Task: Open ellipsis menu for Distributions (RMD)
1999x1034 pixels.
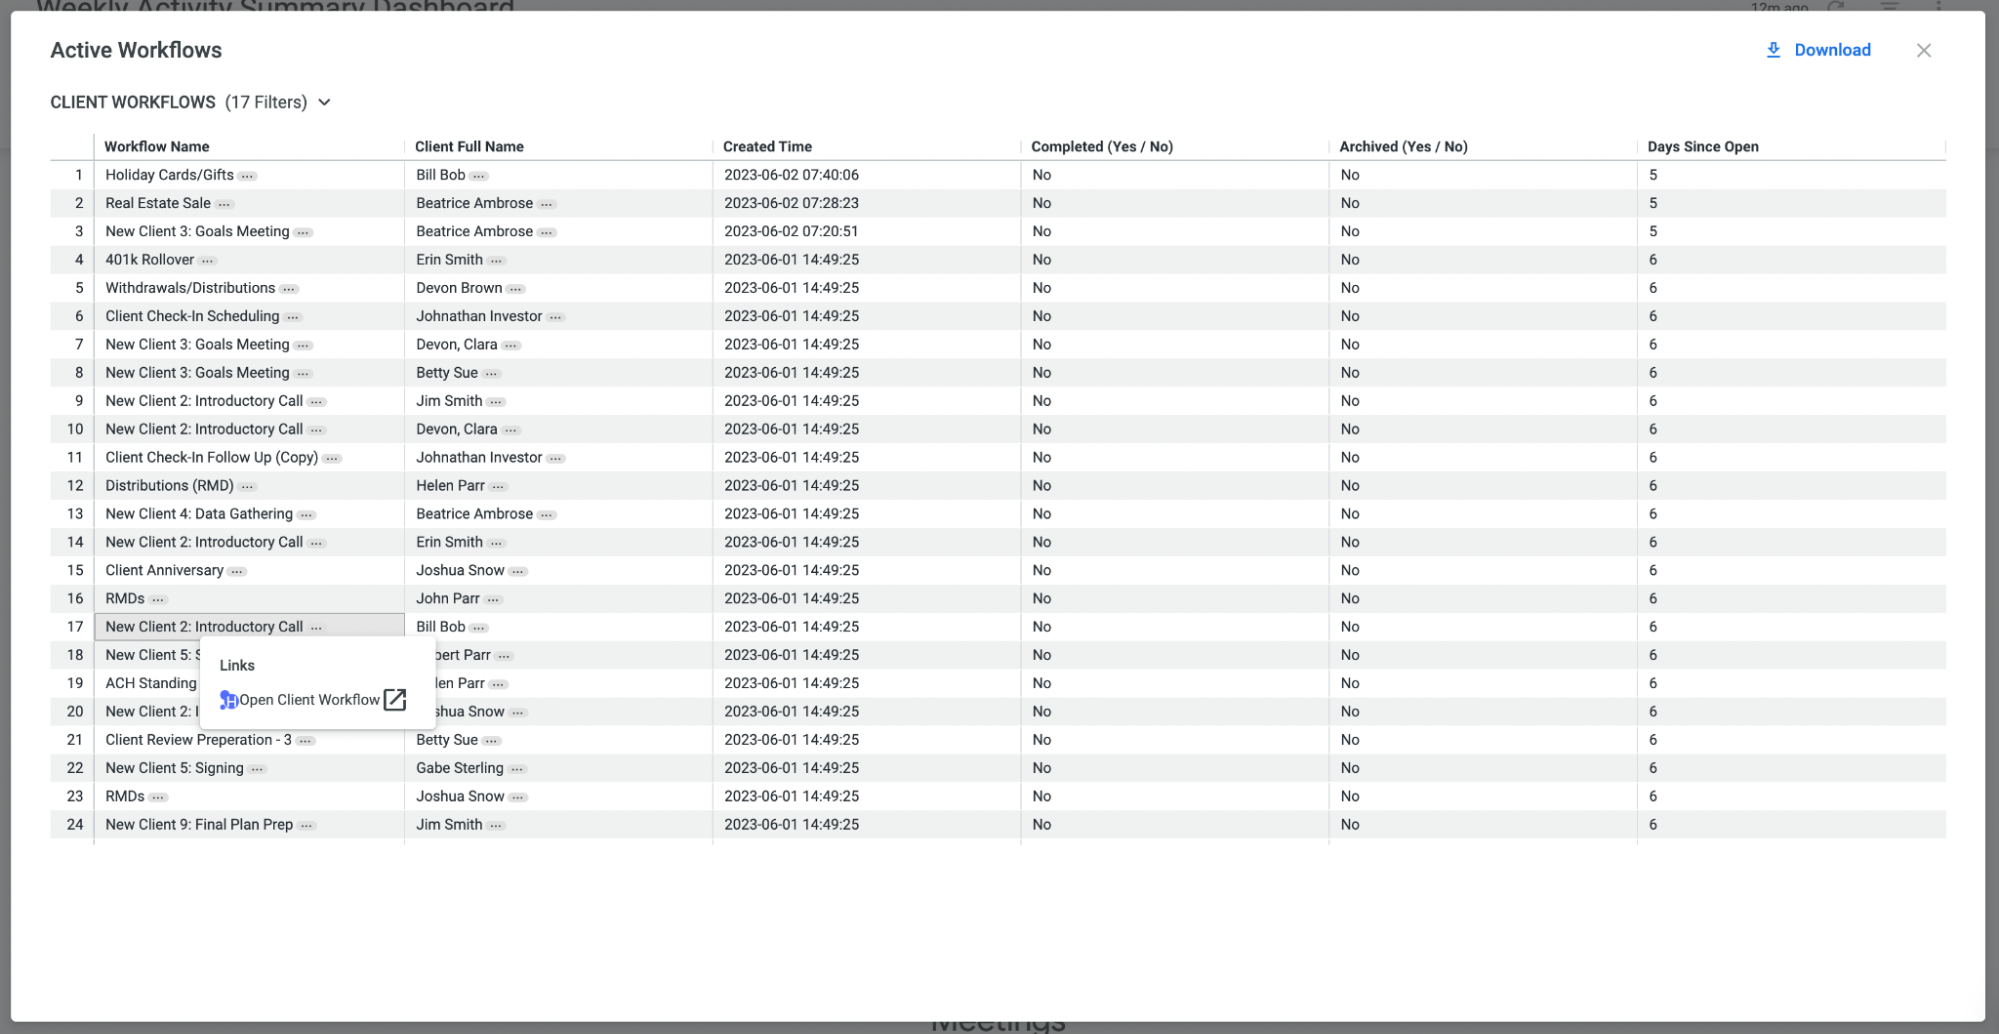Action: [247, 486]
